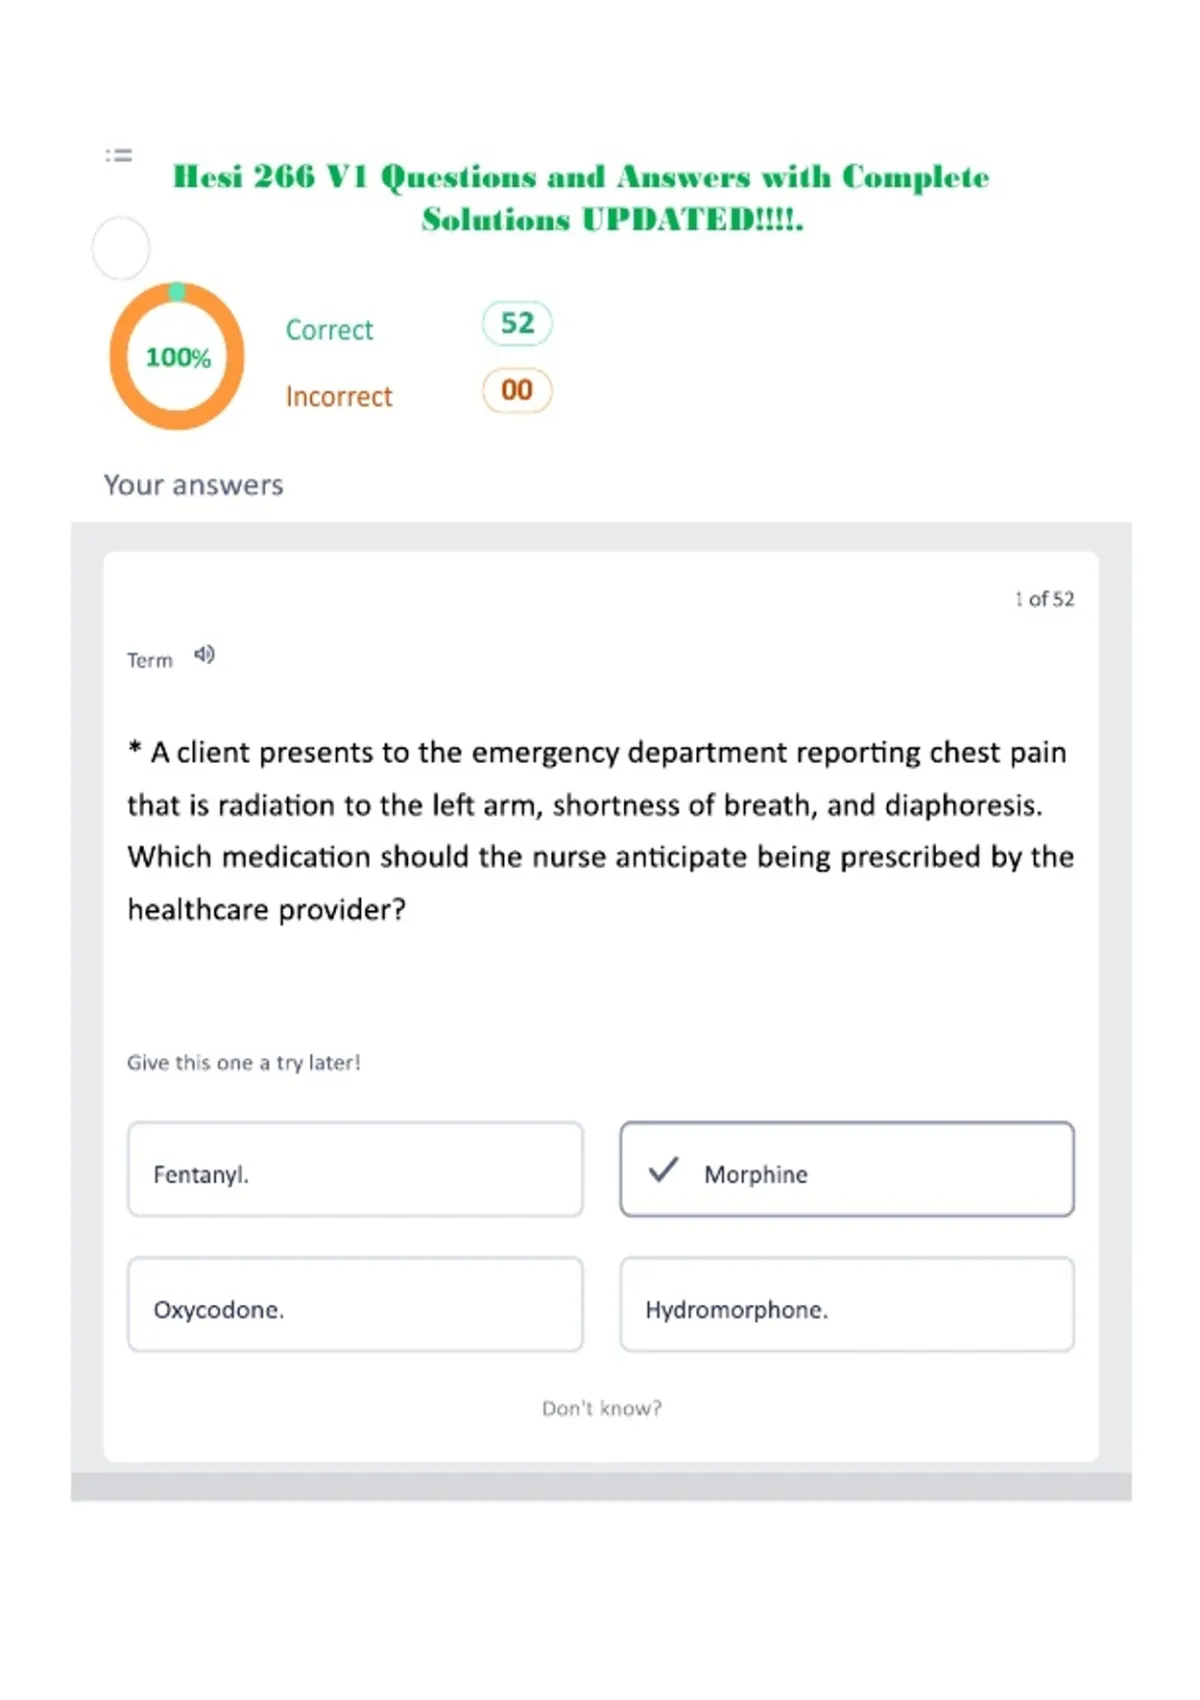Click the "Give this one a try later!" message
Viewport: 1200px width, 1700px height.
point(243,1062)
